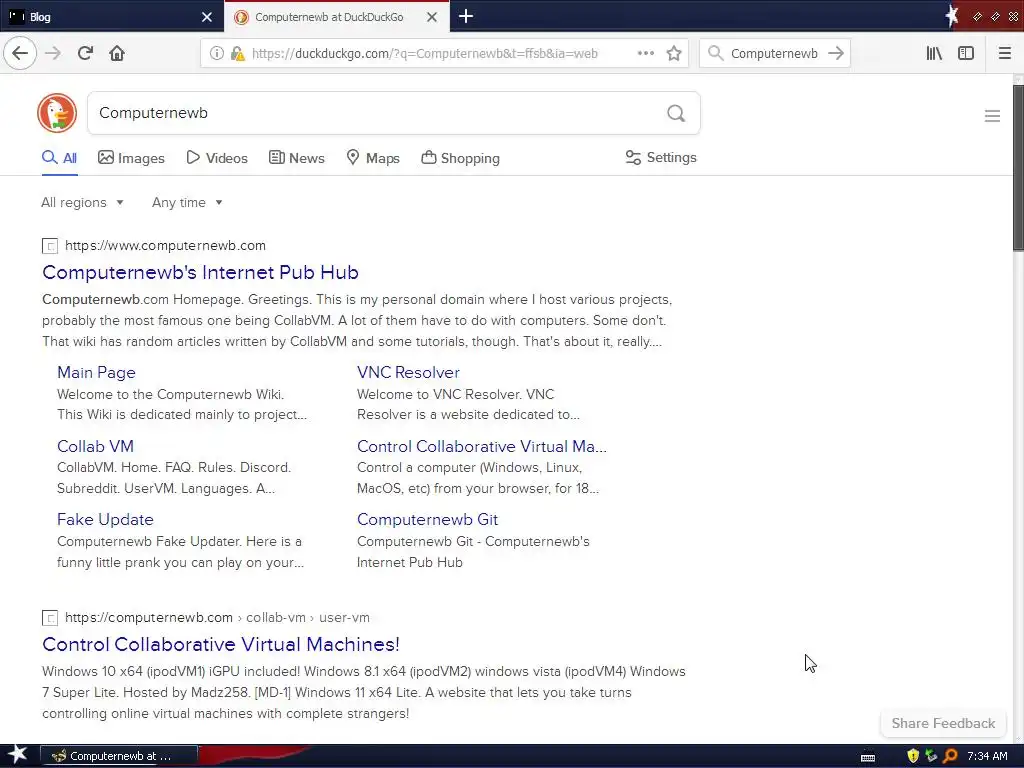Expand the Any time filter
1024x768 pixels.
187,202
